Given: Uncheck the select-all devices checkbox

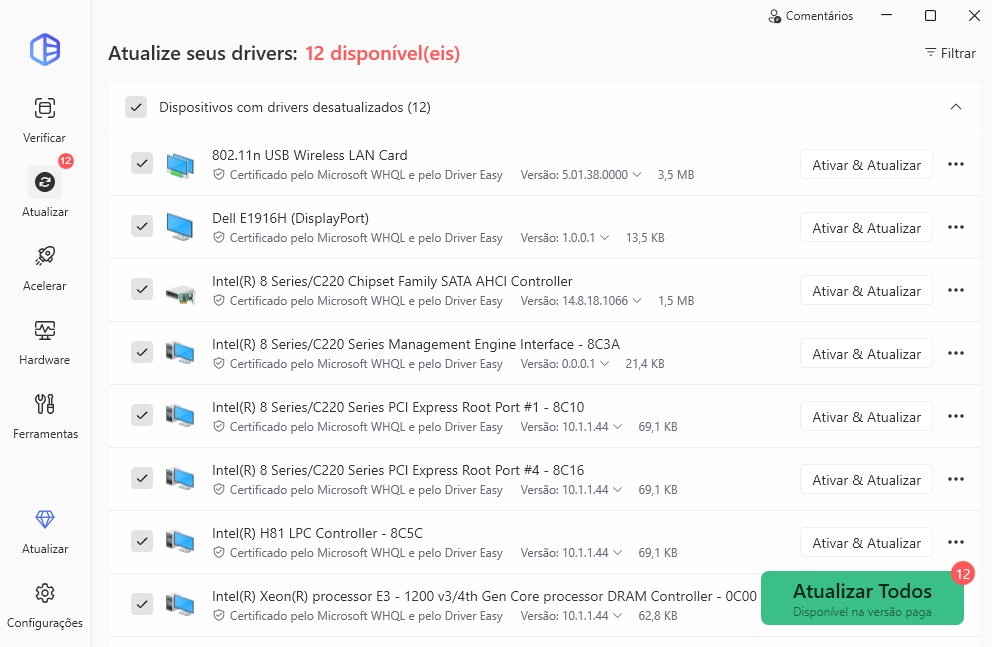Looking at the screenshot, I should [136, 107].
